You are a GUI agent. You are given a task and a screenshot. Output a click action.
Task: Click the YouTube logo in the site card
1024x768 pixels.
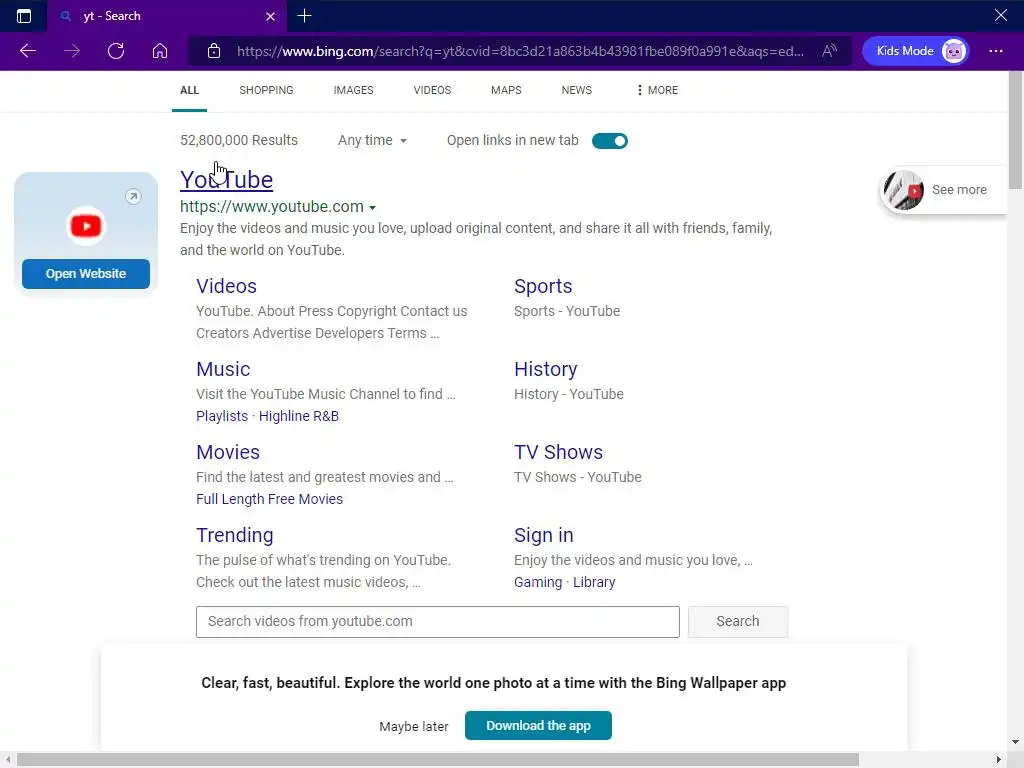(86, 226)
